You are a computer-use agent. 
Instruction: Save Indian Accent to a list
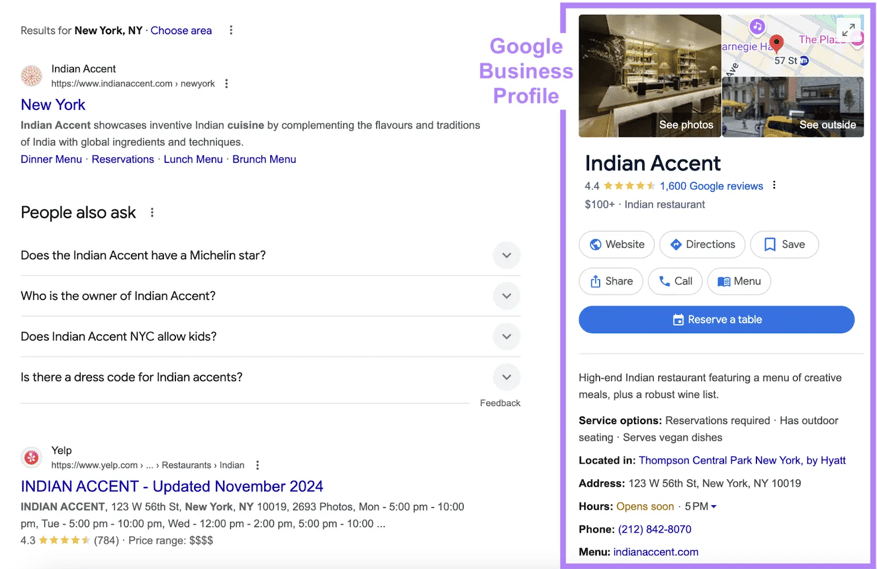pos(784,244)
